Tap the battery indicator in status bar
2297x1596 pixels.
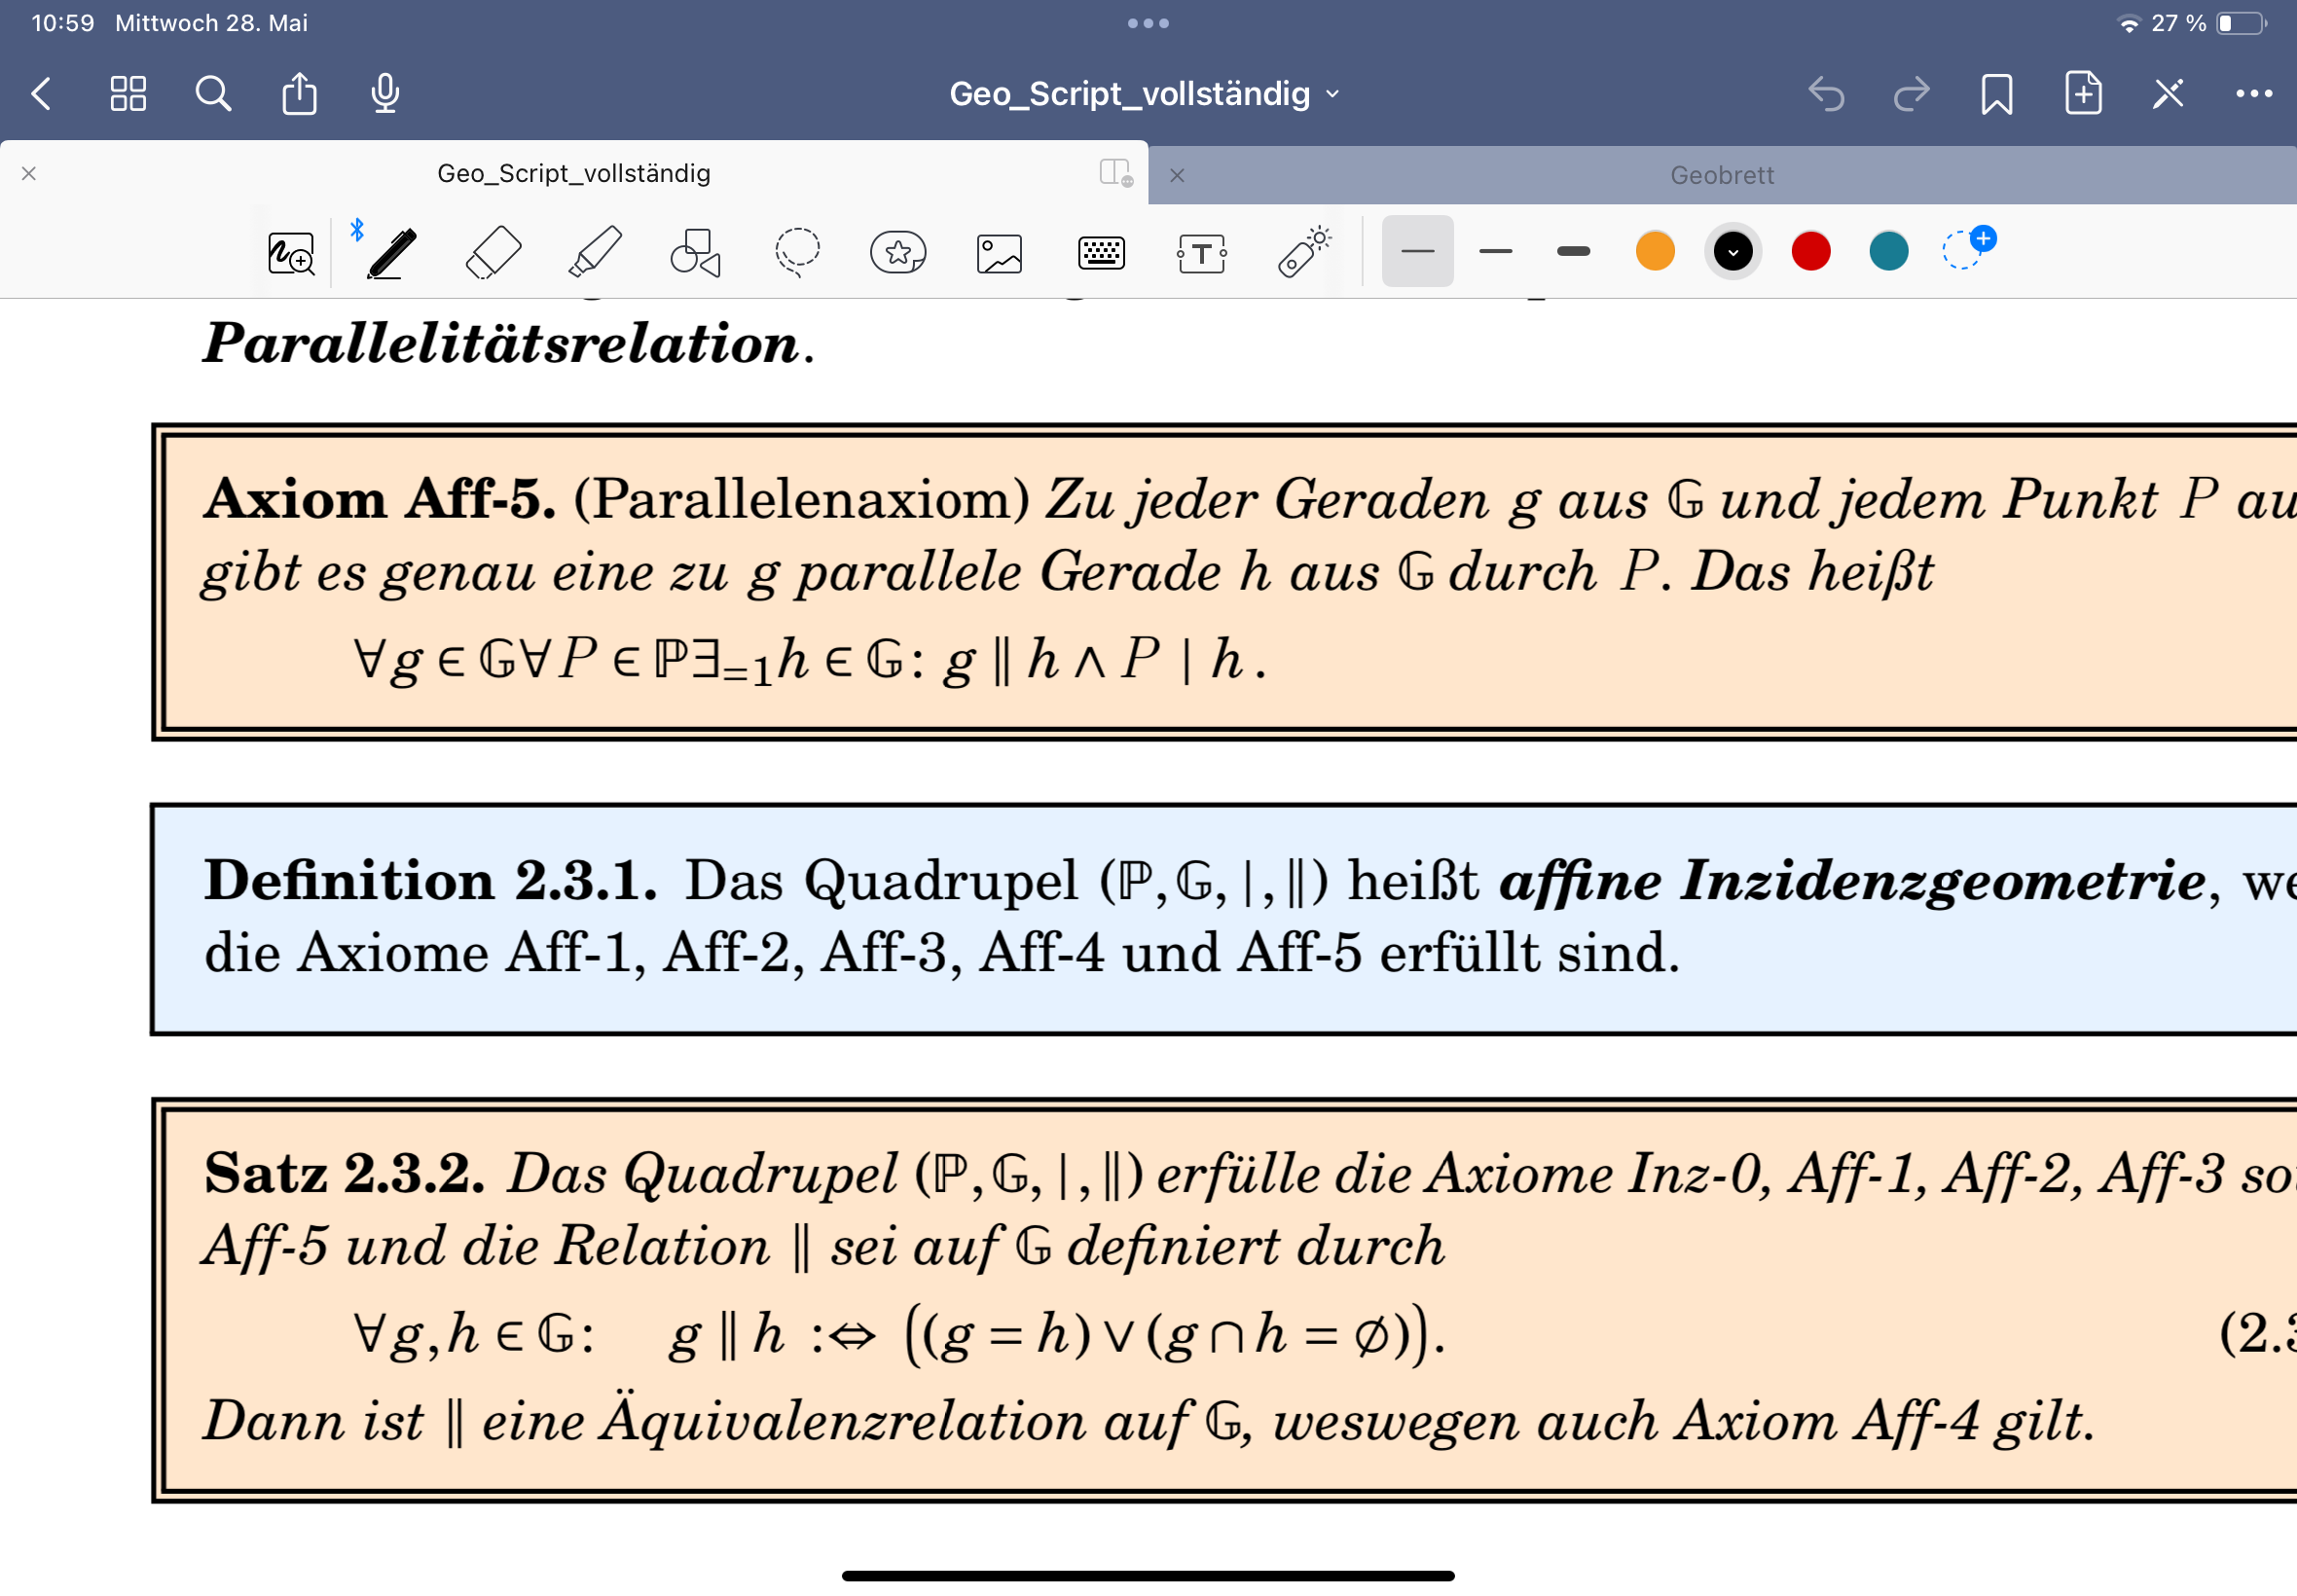[x=2242, y=23]
